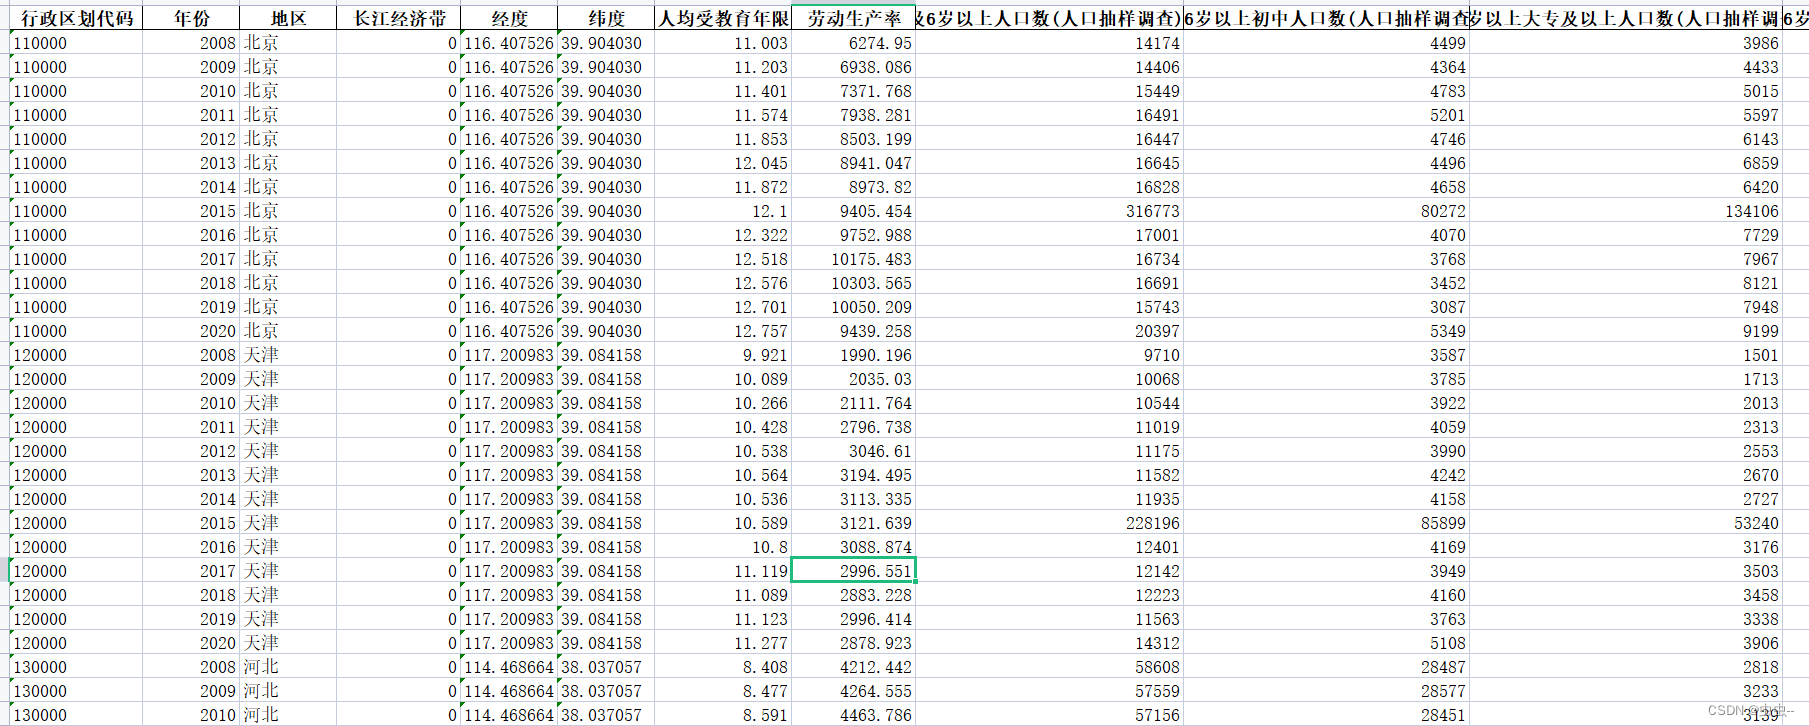Select the 年份 column header
Screen dimensions: 1809x726
tap(191, 18)
